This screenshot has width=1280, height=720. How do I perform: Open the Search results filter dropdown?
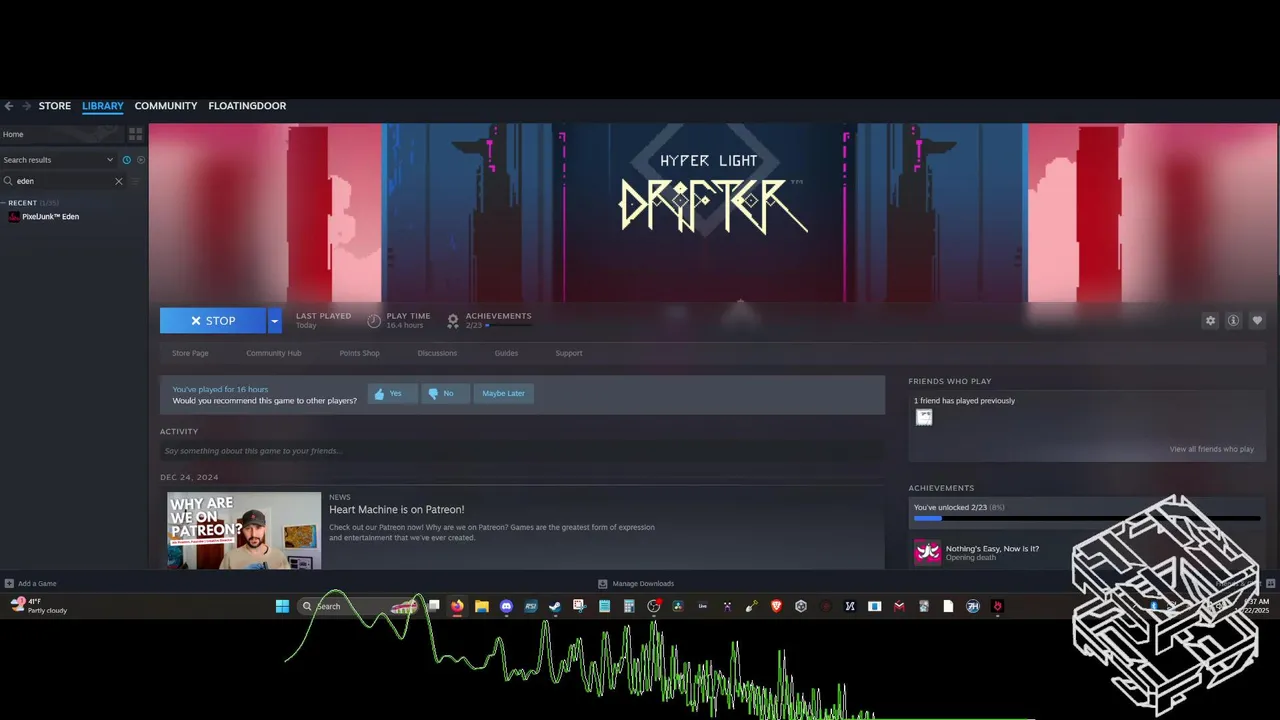click(58, 160)
